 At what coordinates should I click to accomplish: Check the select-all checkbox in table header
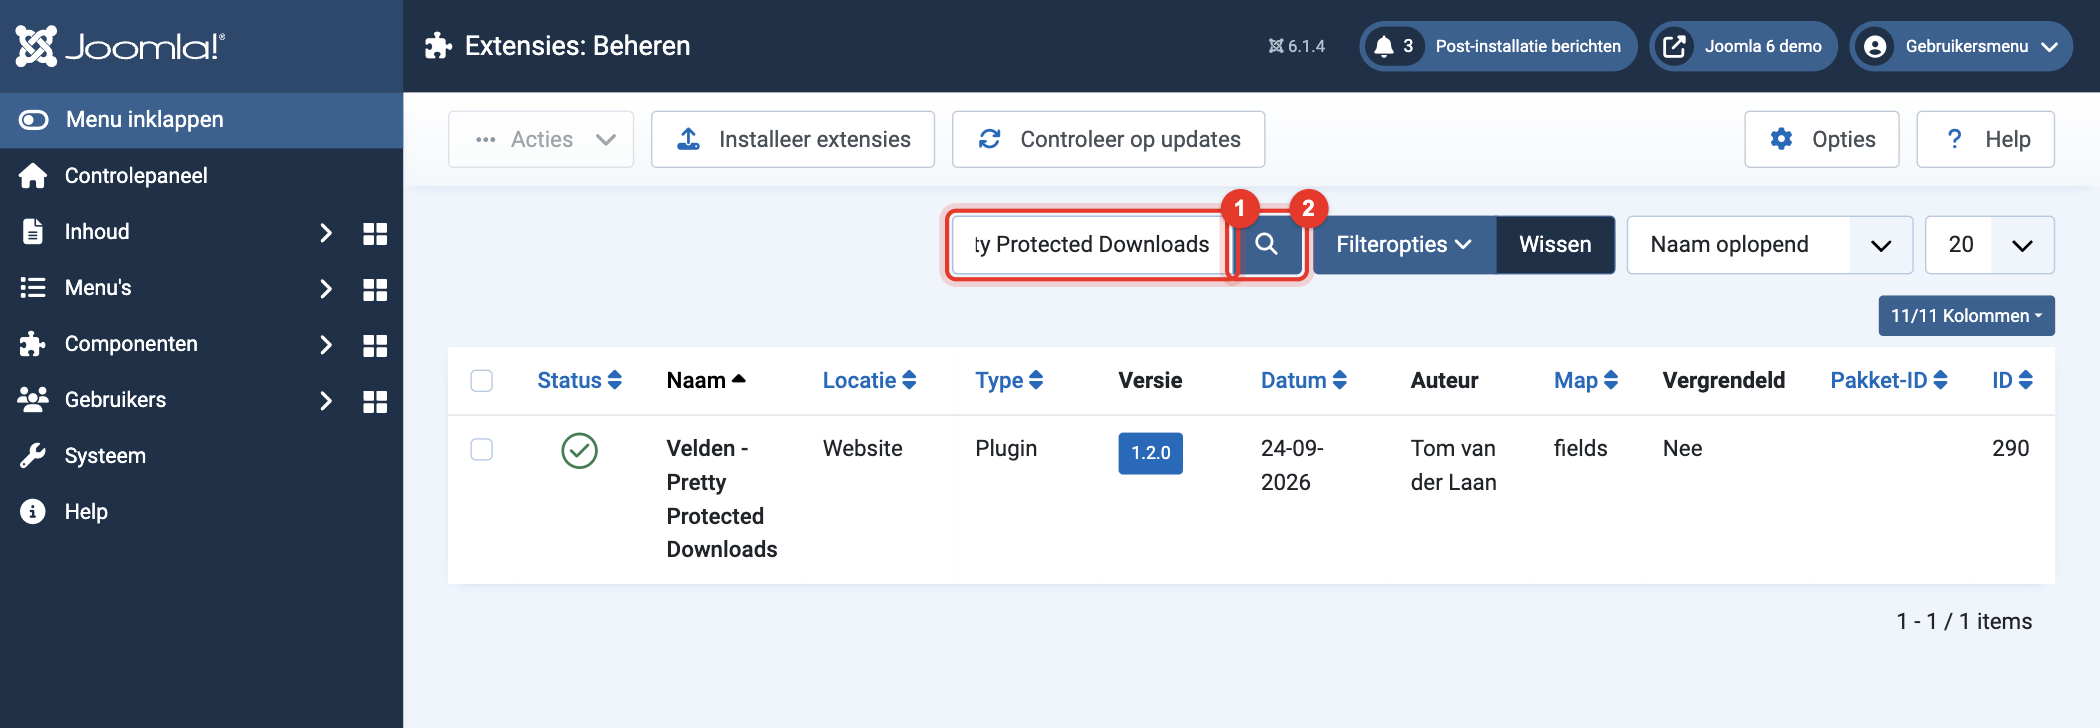482,381
